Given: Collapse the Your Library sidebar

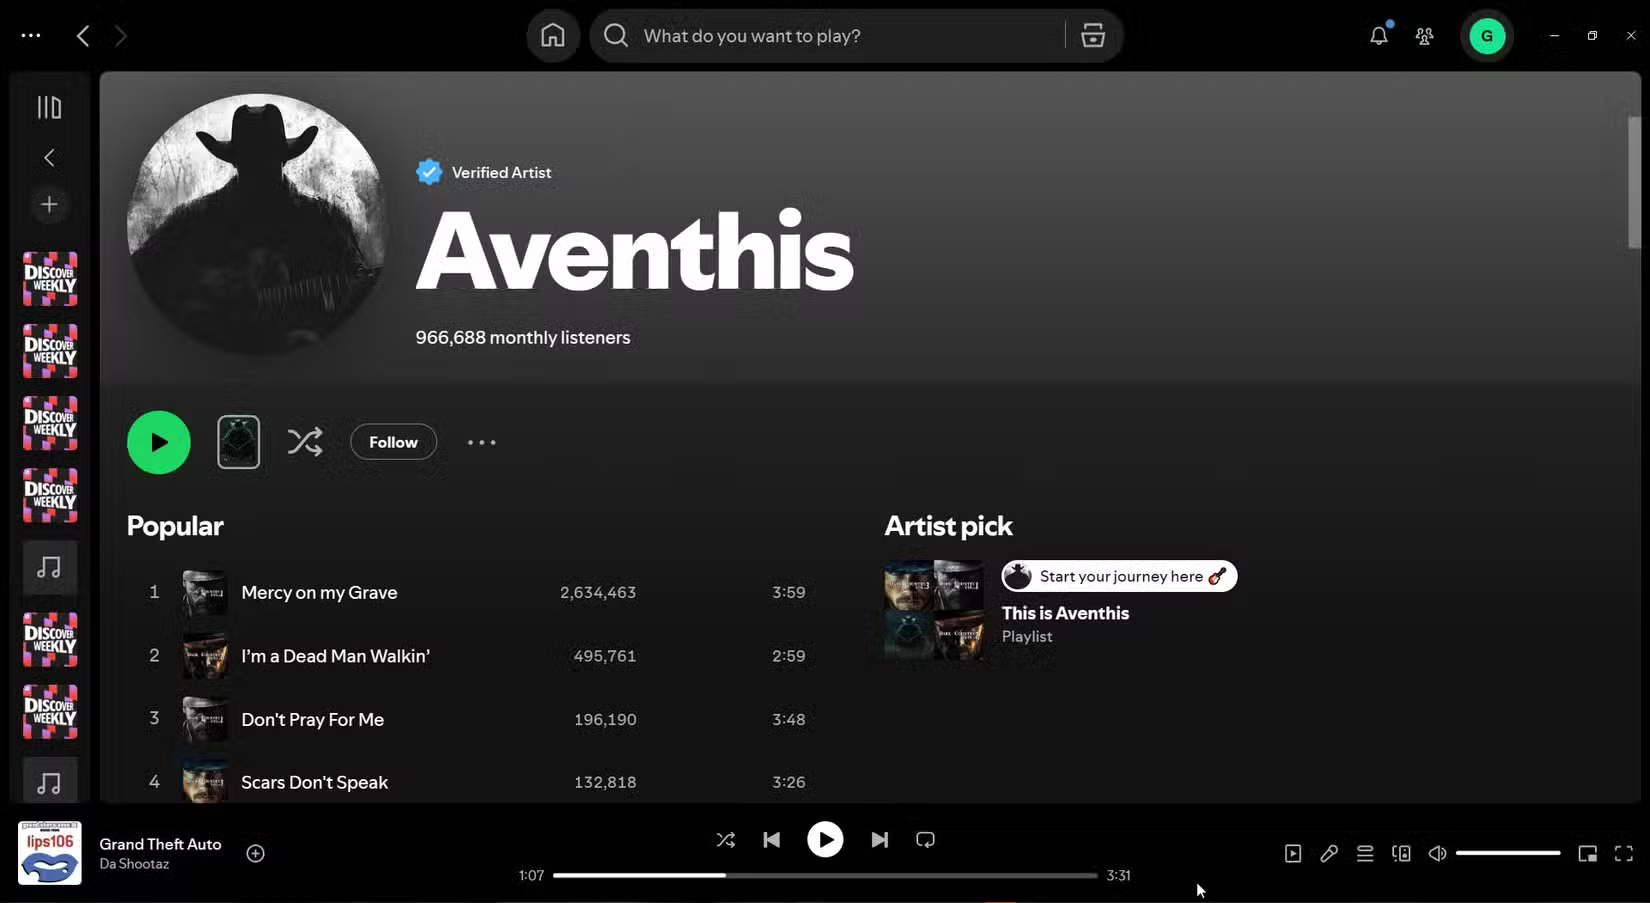Looking at the screenshot, I should [48, 107].
